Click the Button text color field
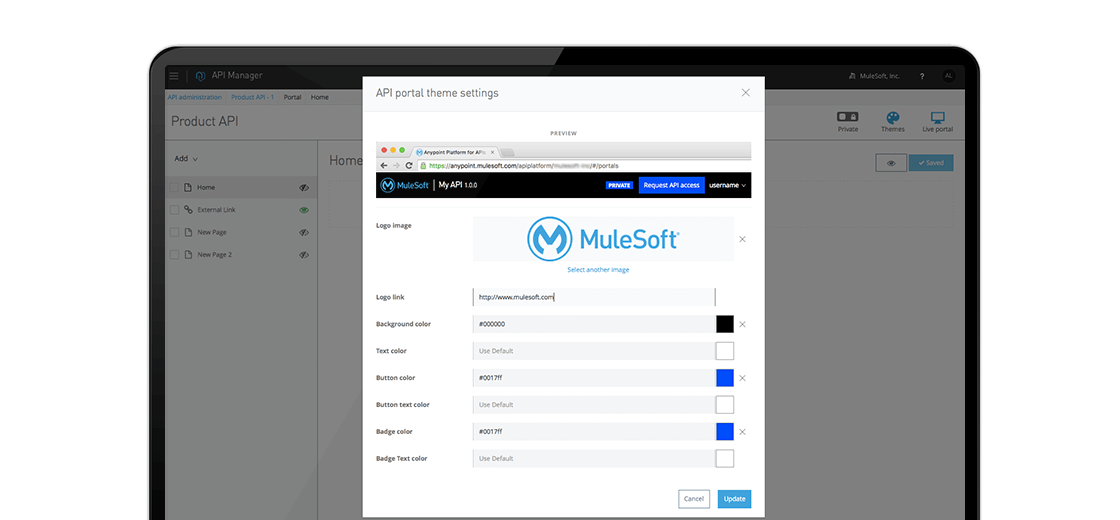 coord(594,404)
